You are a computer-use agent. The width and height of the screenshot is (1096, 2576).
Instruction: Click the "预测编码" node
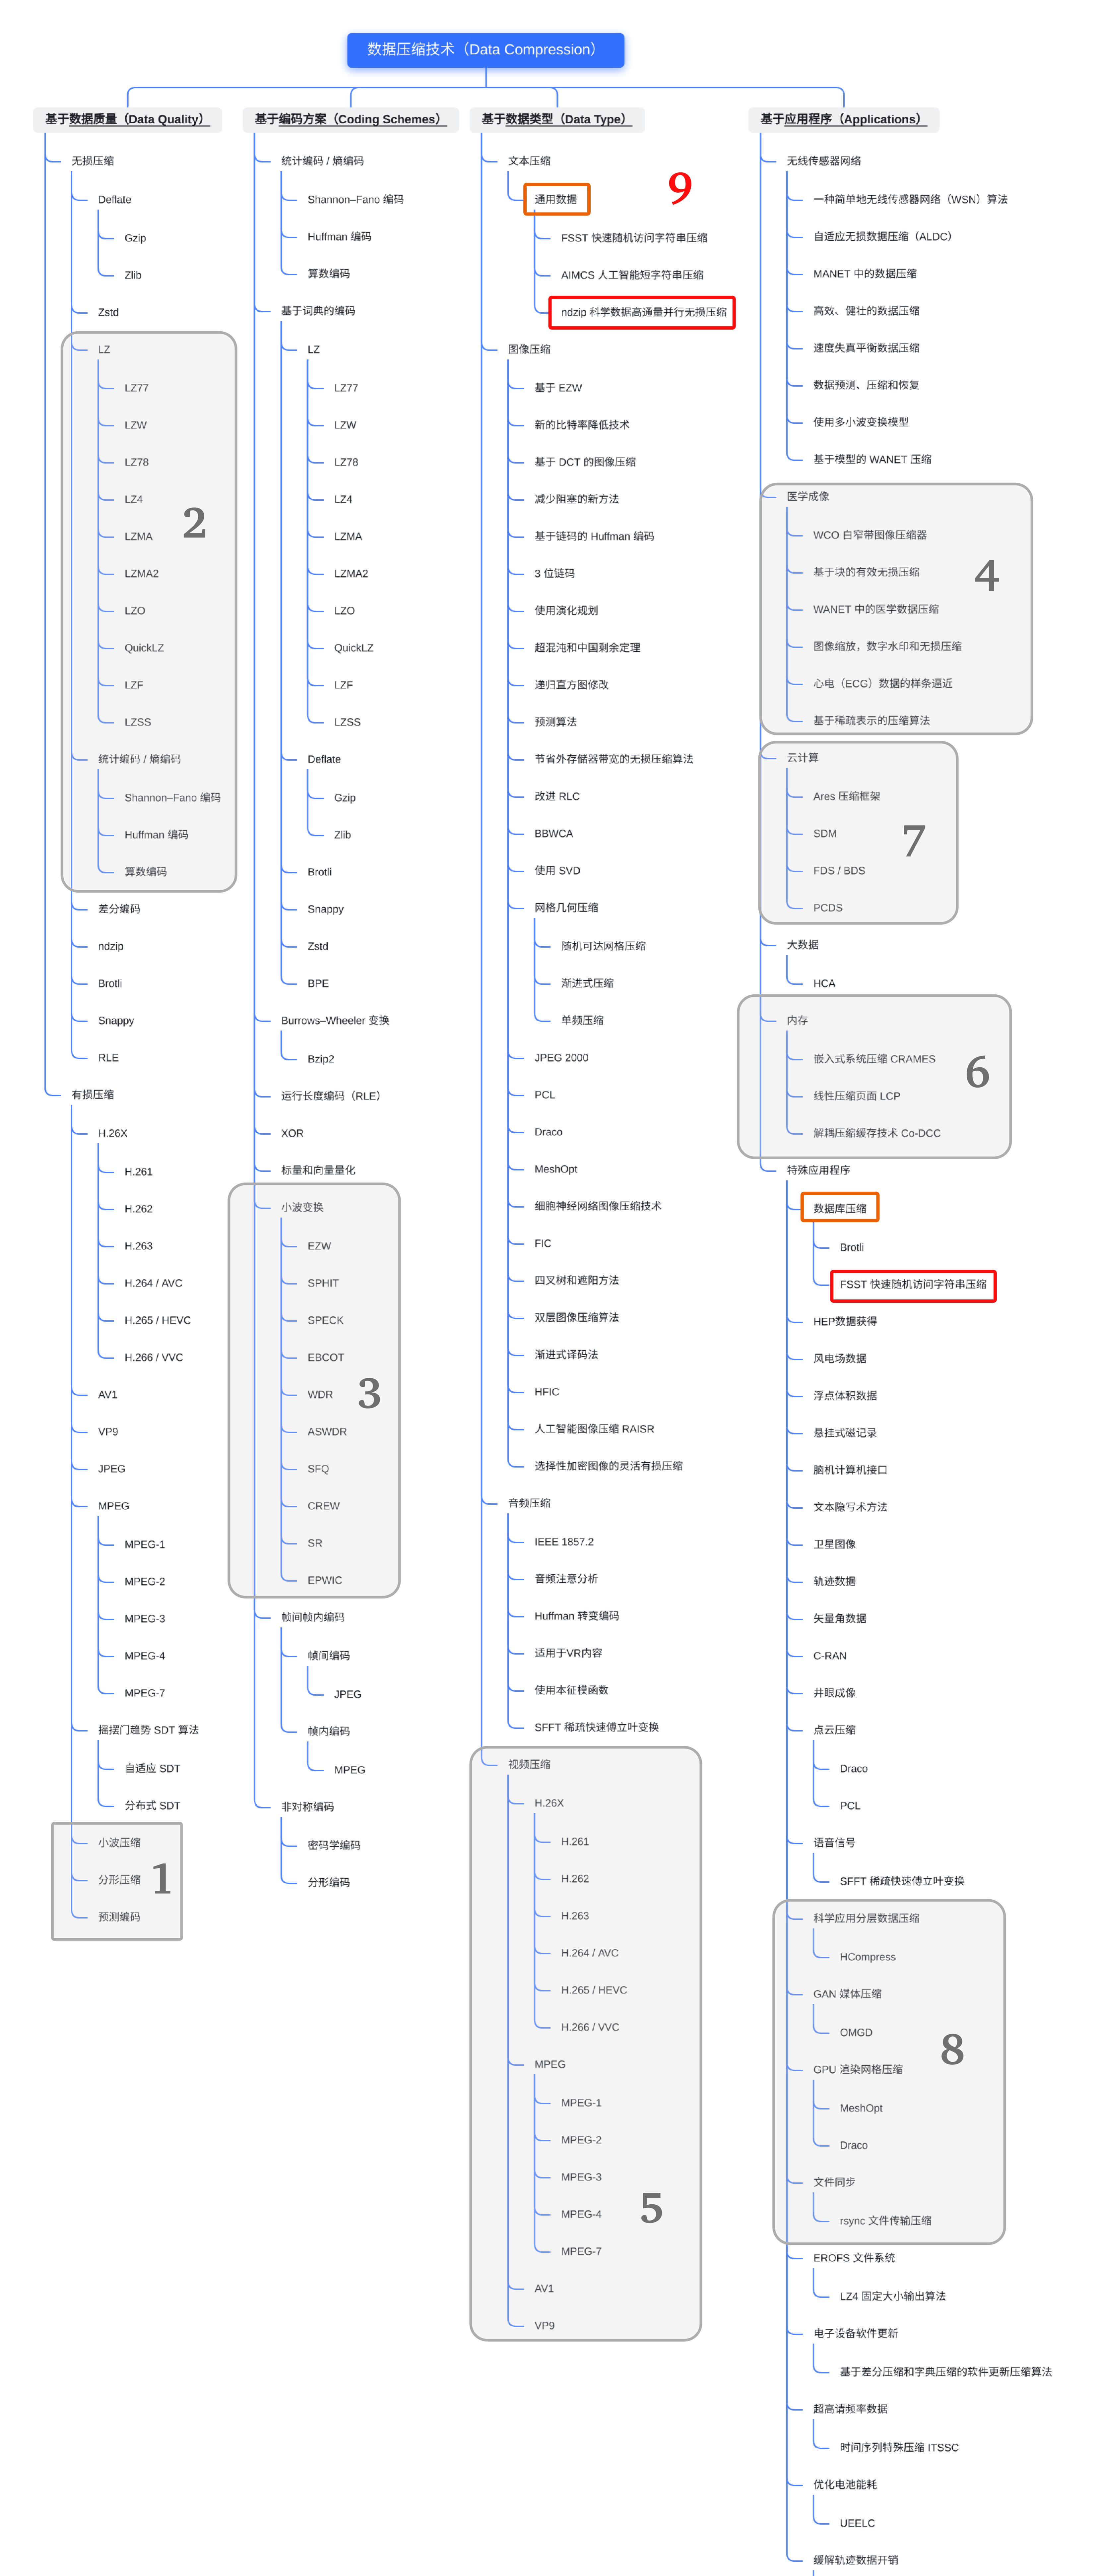coord(119,1917)
